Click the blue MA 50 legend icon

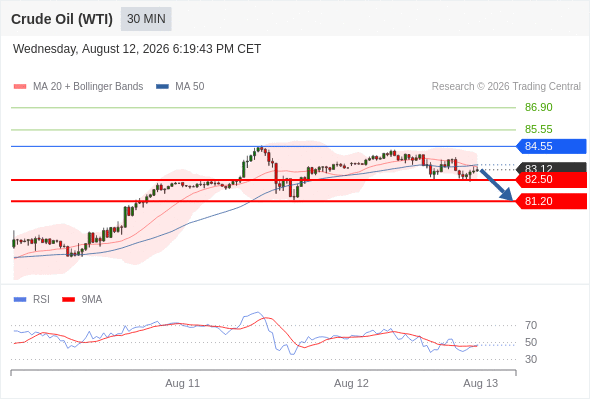click(x=163, y=87)
